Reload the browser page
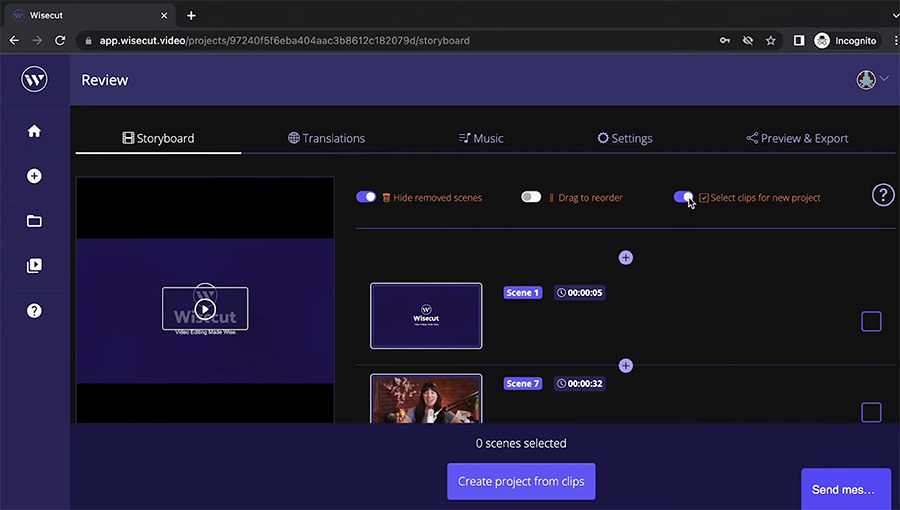The height and width of the screenshot is (510, 900). coord(60,40)
